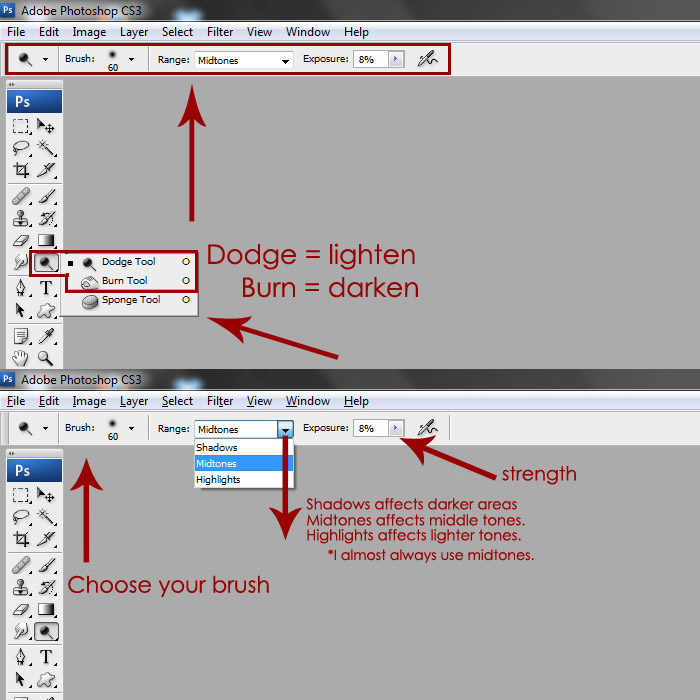Click Range dropdown arrow in lower window
The image size is (700, 700).
point(285,429)
